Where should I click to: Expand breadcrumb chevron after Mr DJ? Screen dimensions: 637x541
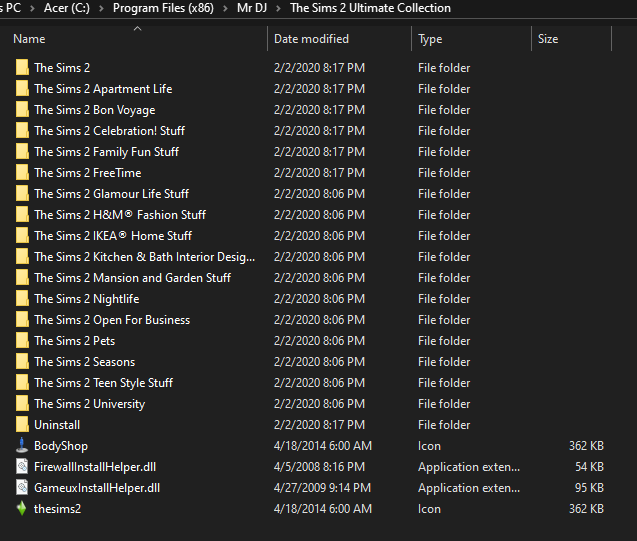tap(278, 8)
